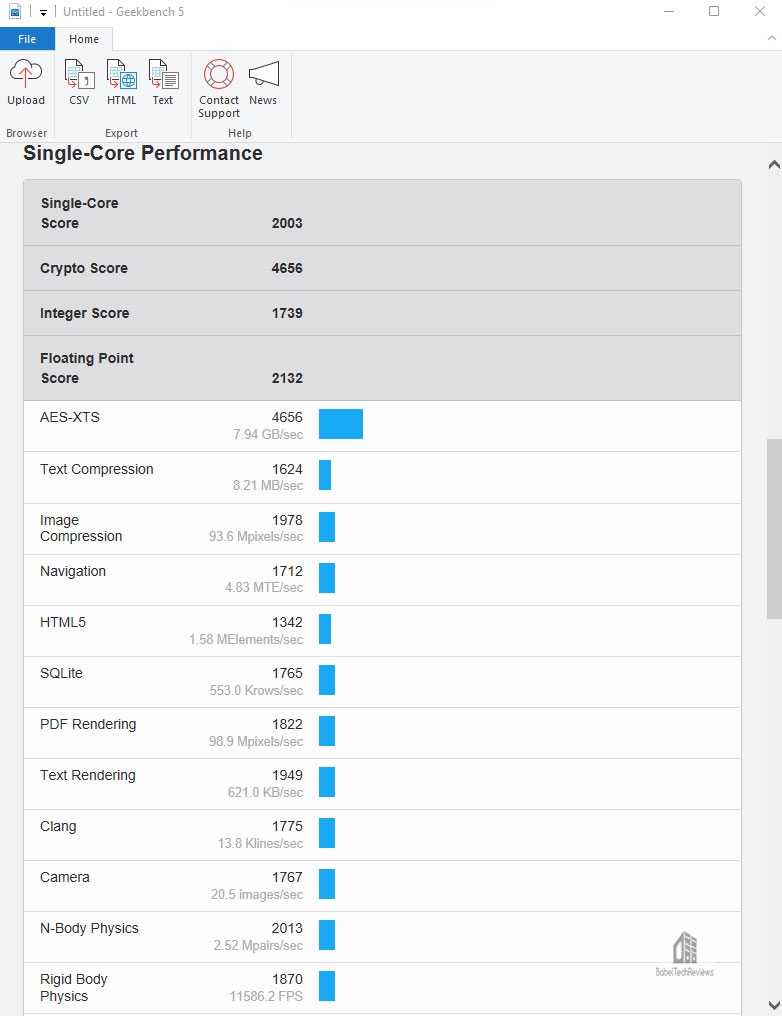Switch to the Home ribbon tab
This screenshot has height=1016, width=782.
click(x=84, y=39)
